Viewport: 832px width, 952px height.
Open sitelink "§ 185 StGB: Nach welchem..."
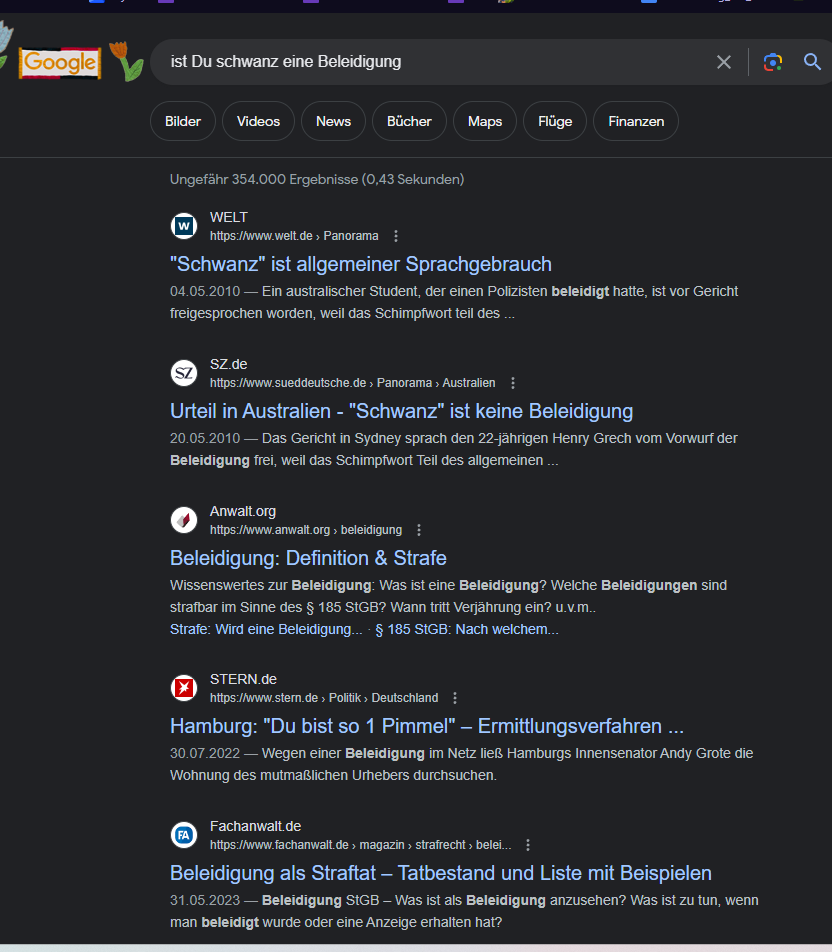point(467,630)
